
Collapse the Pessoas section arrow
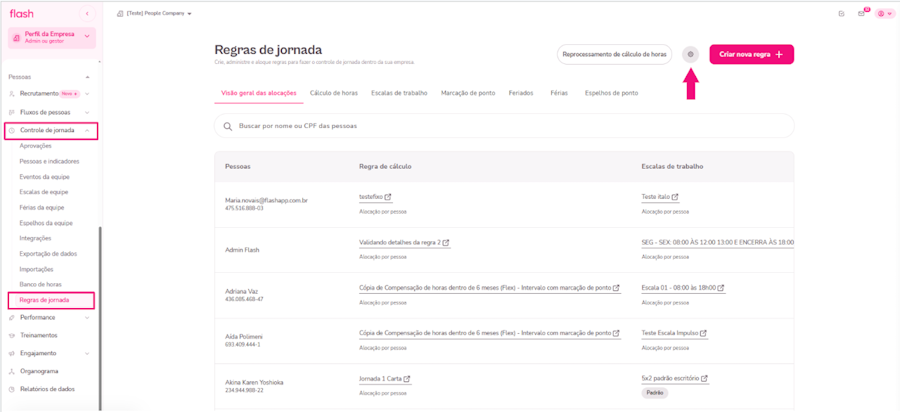click(87, 76)
